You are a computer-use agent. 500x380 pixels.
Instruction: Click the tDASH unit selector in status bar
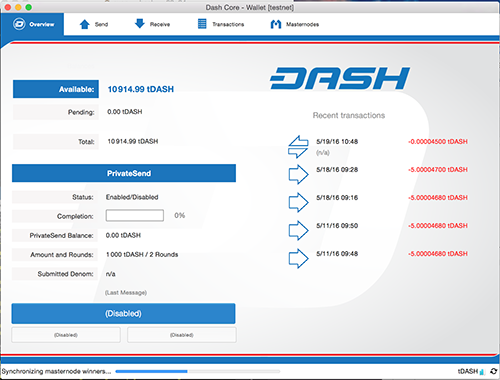point(468,371)
